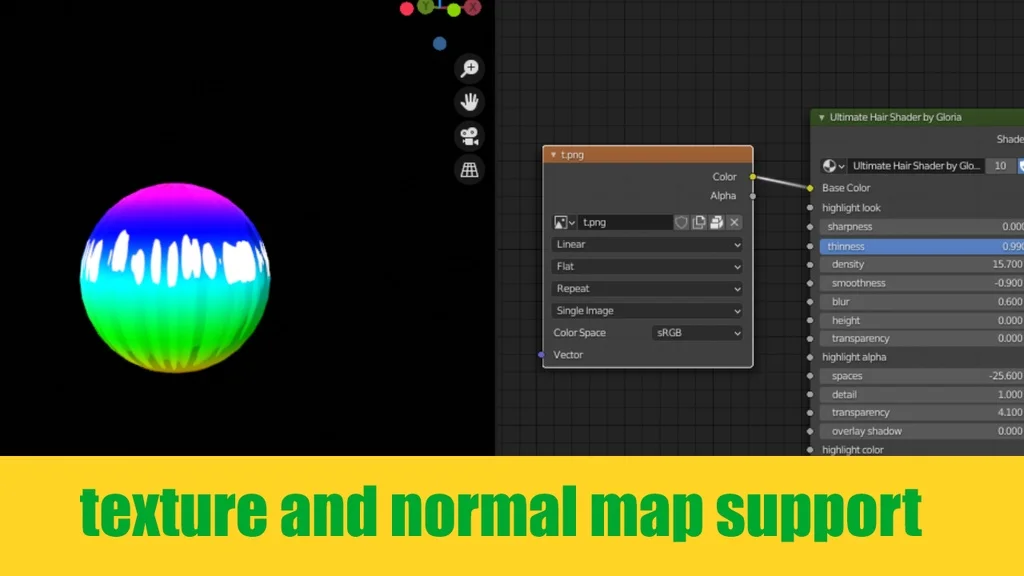
Task: Select the pan hand icon in viewport
Action: [x=469, y=101]
